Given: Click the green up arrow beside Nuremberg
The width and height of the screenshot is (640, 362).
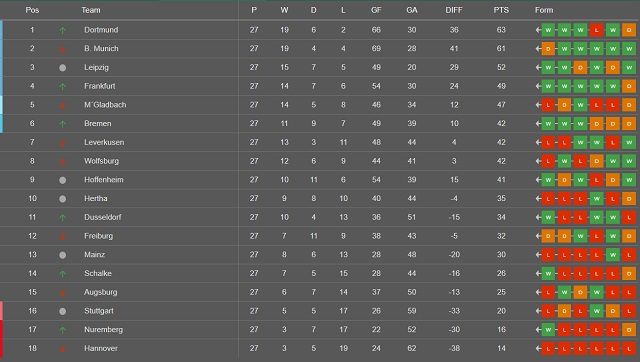Looking at the screenshot, I should click(x=62, y=330).
